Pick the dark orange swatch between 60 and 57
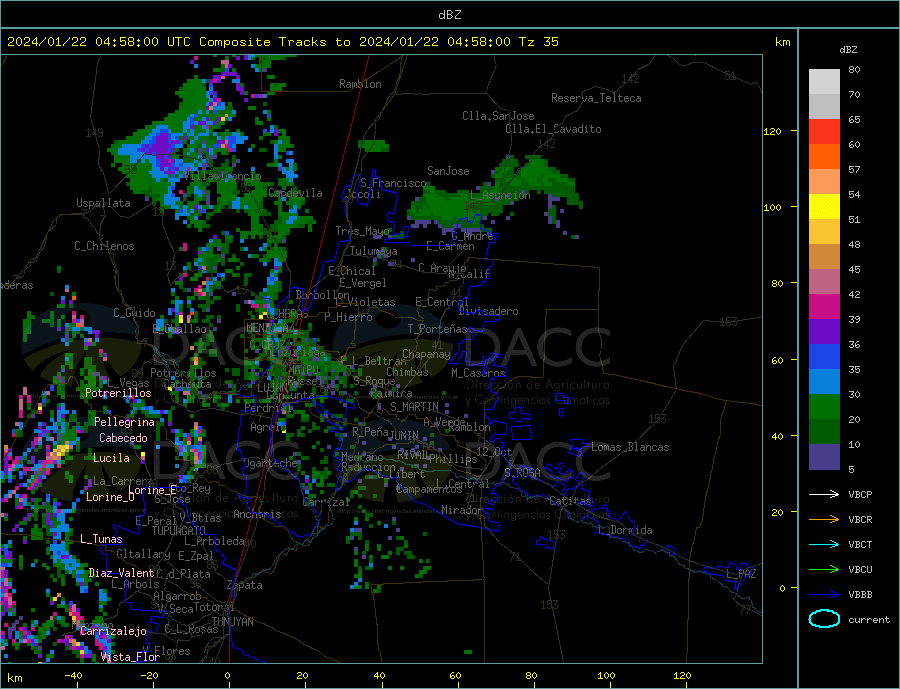Image resolution: width=900 pixels, height=689 pixels. (824, 157)
